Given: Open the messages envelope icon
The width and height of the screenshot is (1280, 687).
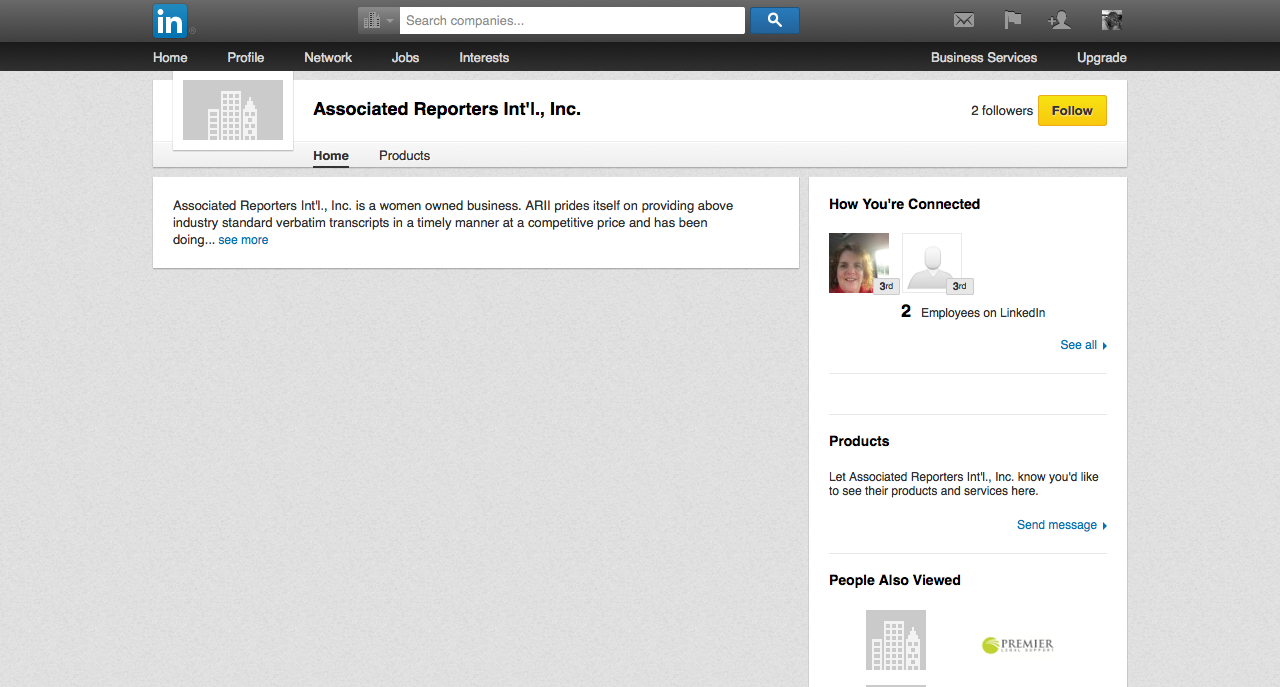Looking at the screenshot, I should click(x=964, y=20).
